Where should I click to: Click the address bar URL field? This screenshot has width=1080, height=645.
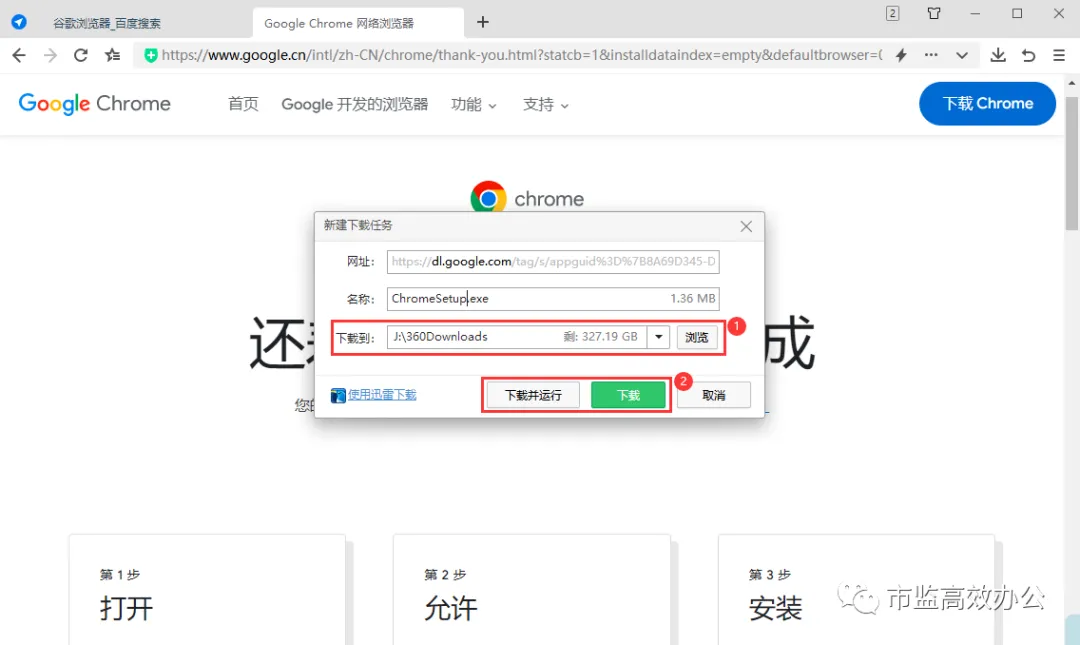[x=521, y=55]
